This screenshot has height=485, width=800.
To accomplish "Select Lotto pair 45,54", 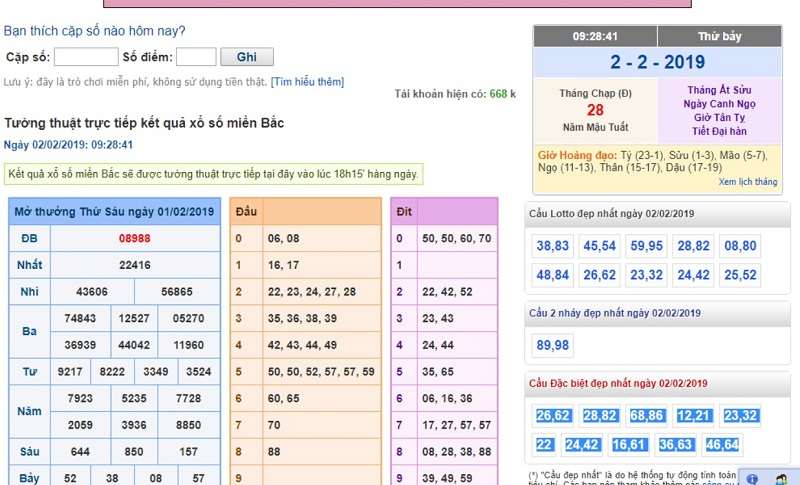I will 599,246.
